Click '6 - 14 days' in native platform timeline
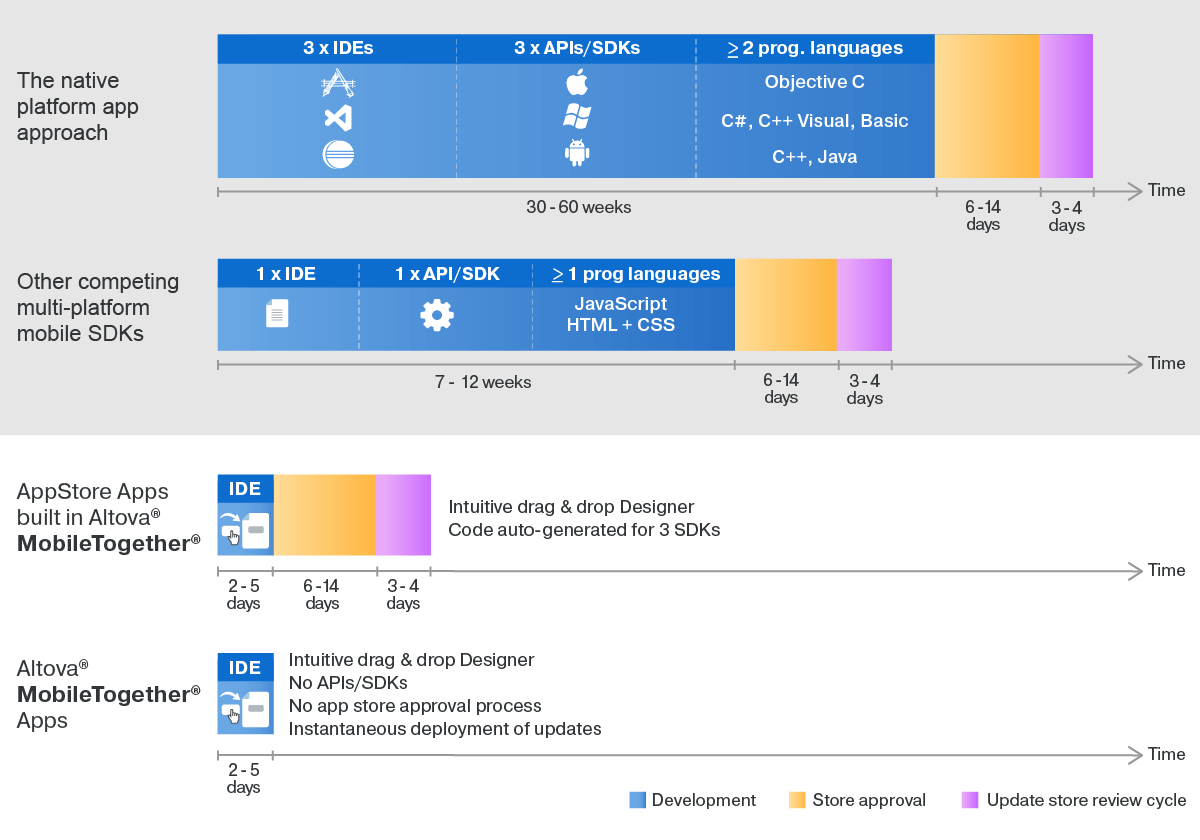This screenshot has height=840, width=1200. (983, 216)
